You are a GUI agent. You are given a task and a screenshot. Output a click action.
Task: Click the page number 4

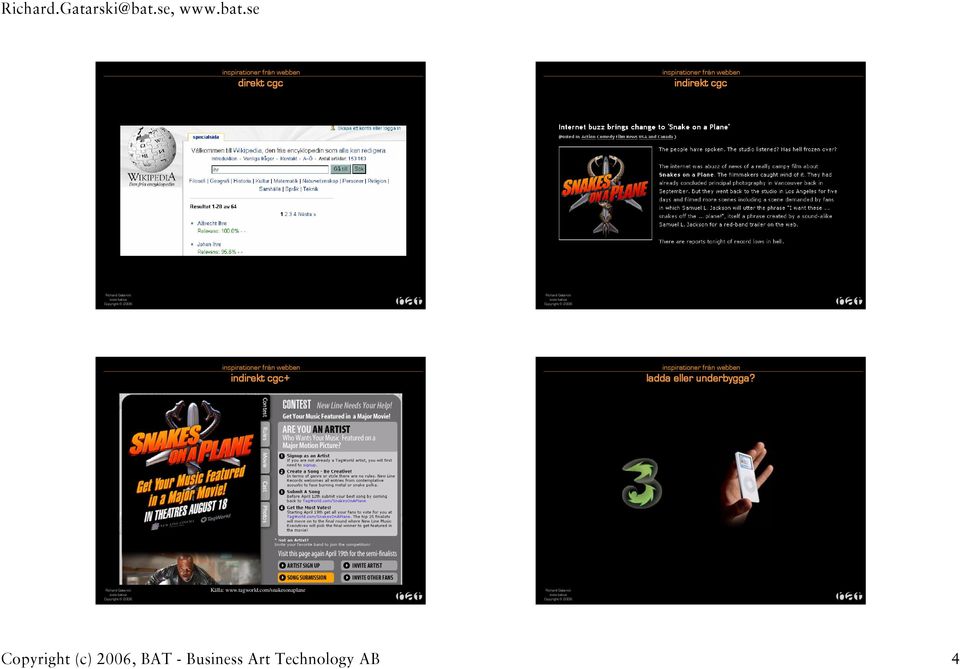click(x=955, y=659)
